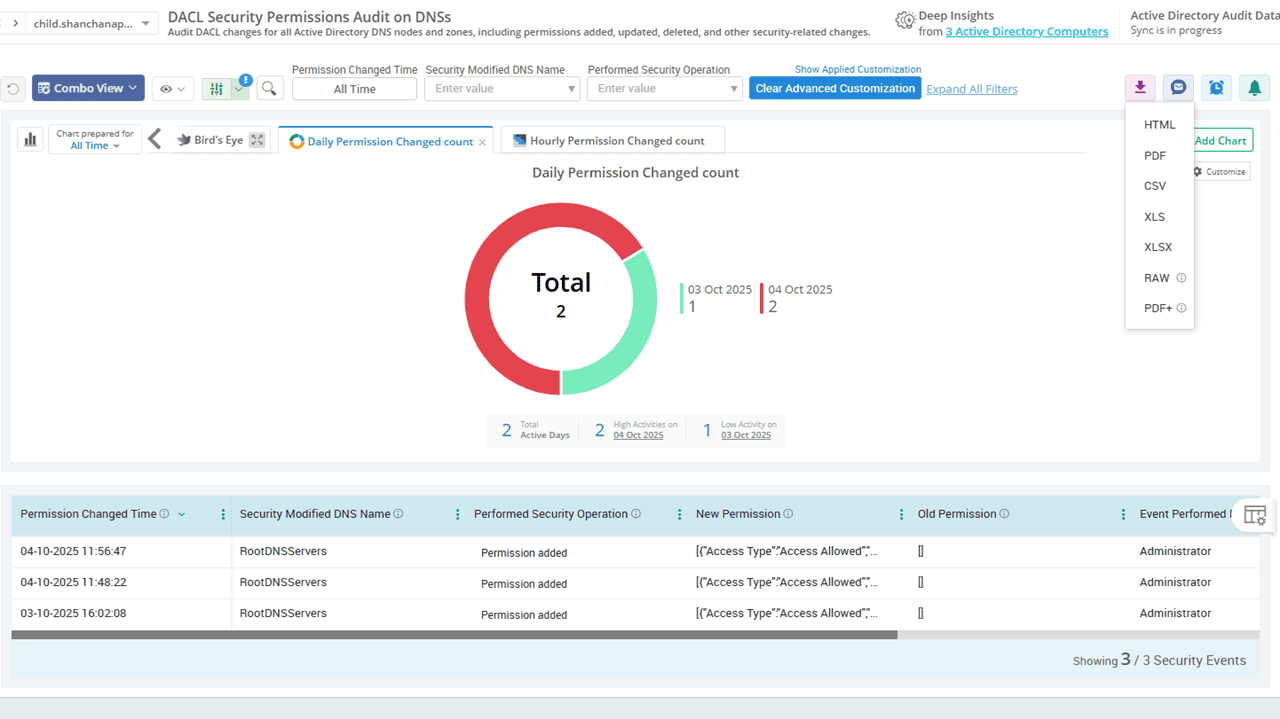The height and width of the screenshot is (719, 1280).
Task: Select CSV from the export menu
Action: point(1155,186)
